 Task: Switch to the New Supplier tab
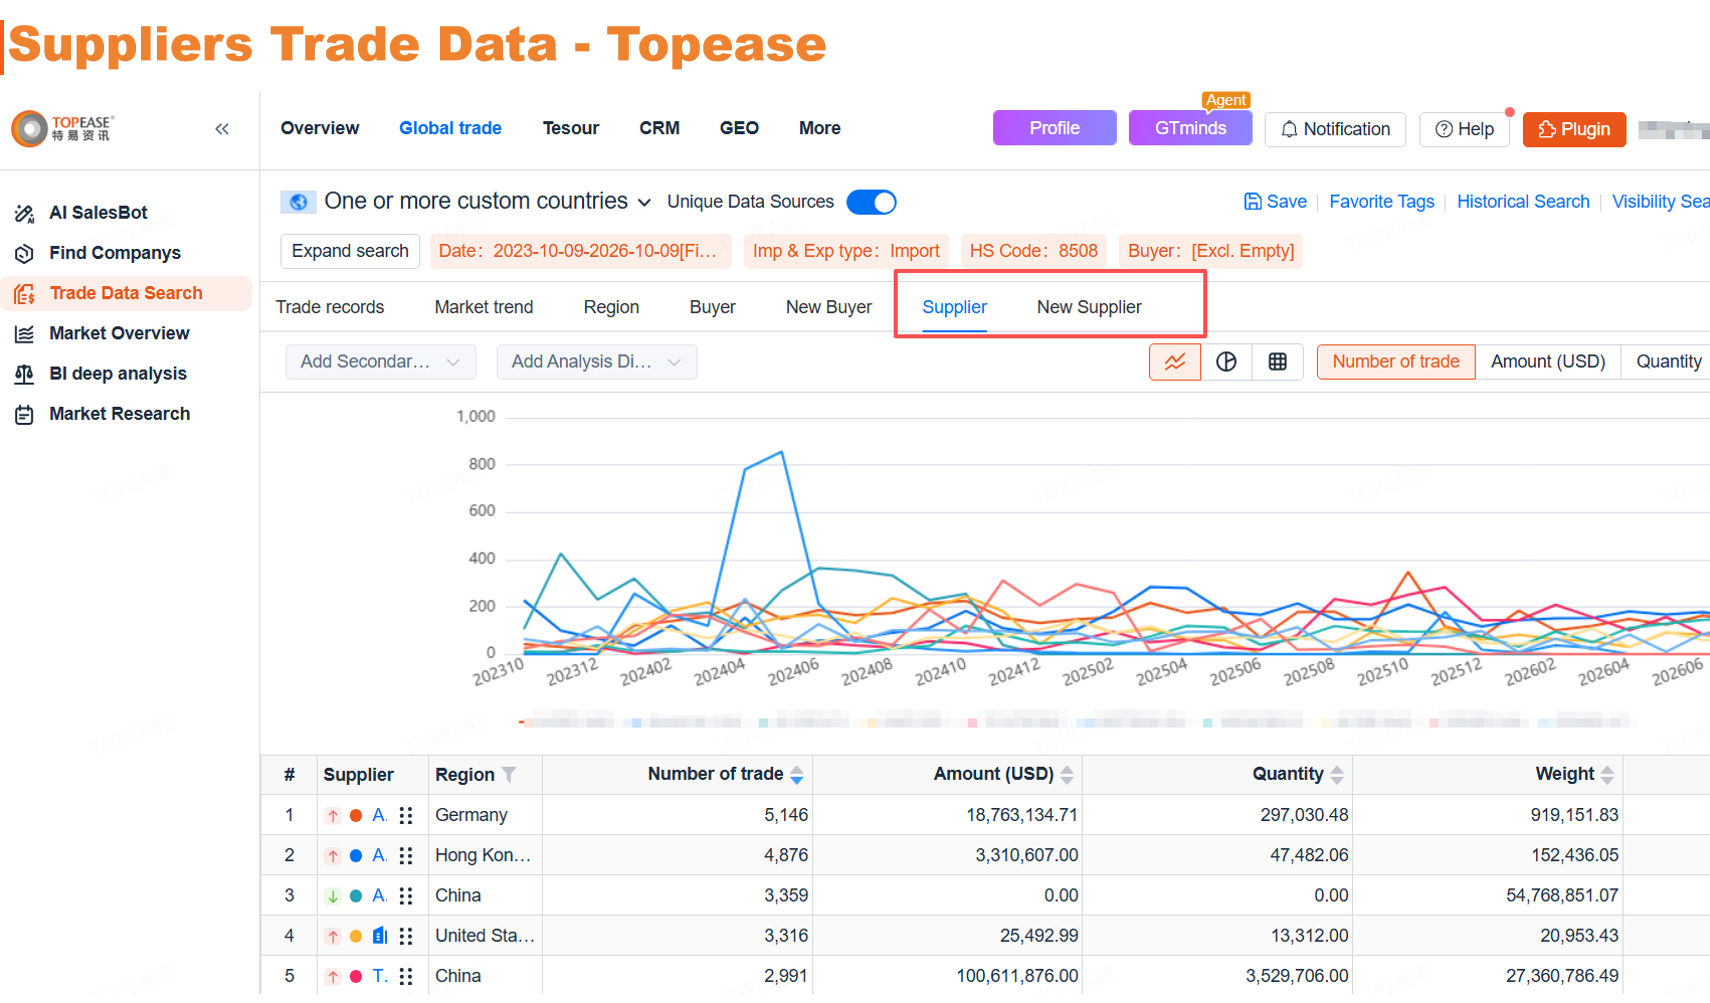click(x=1089, y=307)
